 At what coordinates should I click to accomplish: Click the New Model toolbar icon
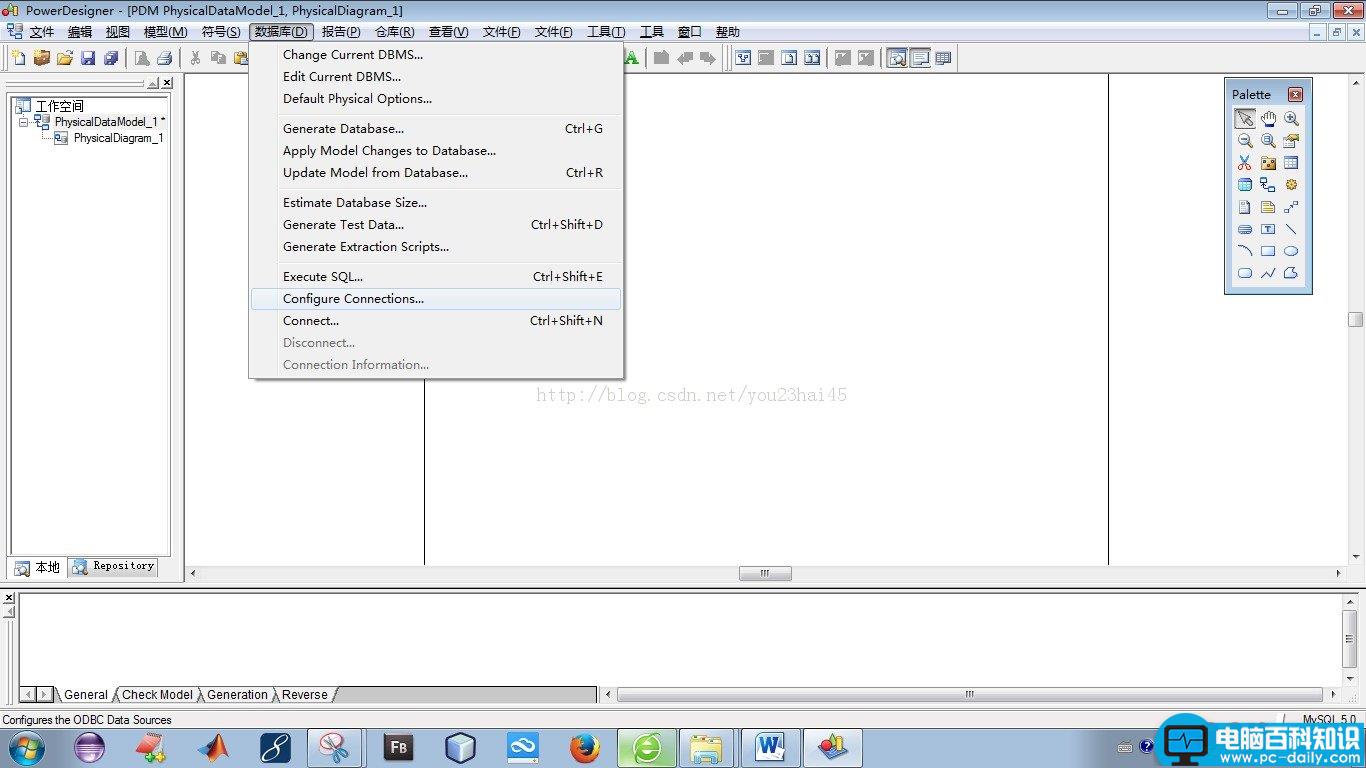18,58
